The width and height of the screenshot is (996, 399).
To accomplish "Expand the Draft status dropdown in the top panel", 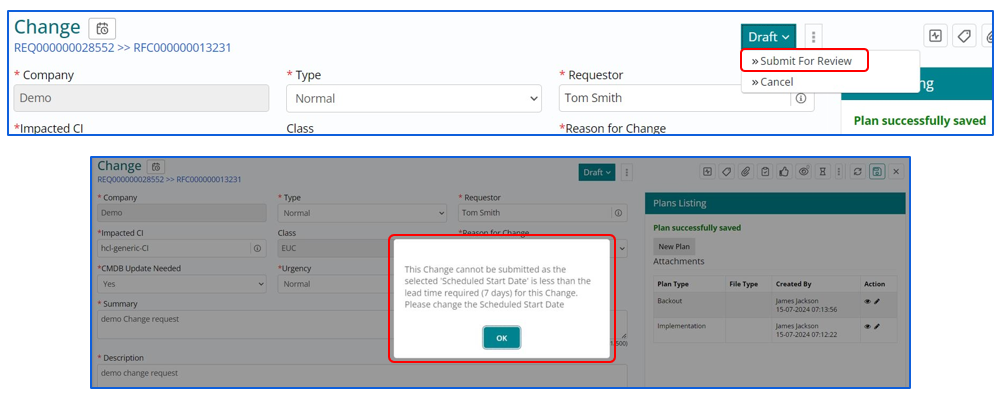I will pyautogui.click(x=768, y=37).
